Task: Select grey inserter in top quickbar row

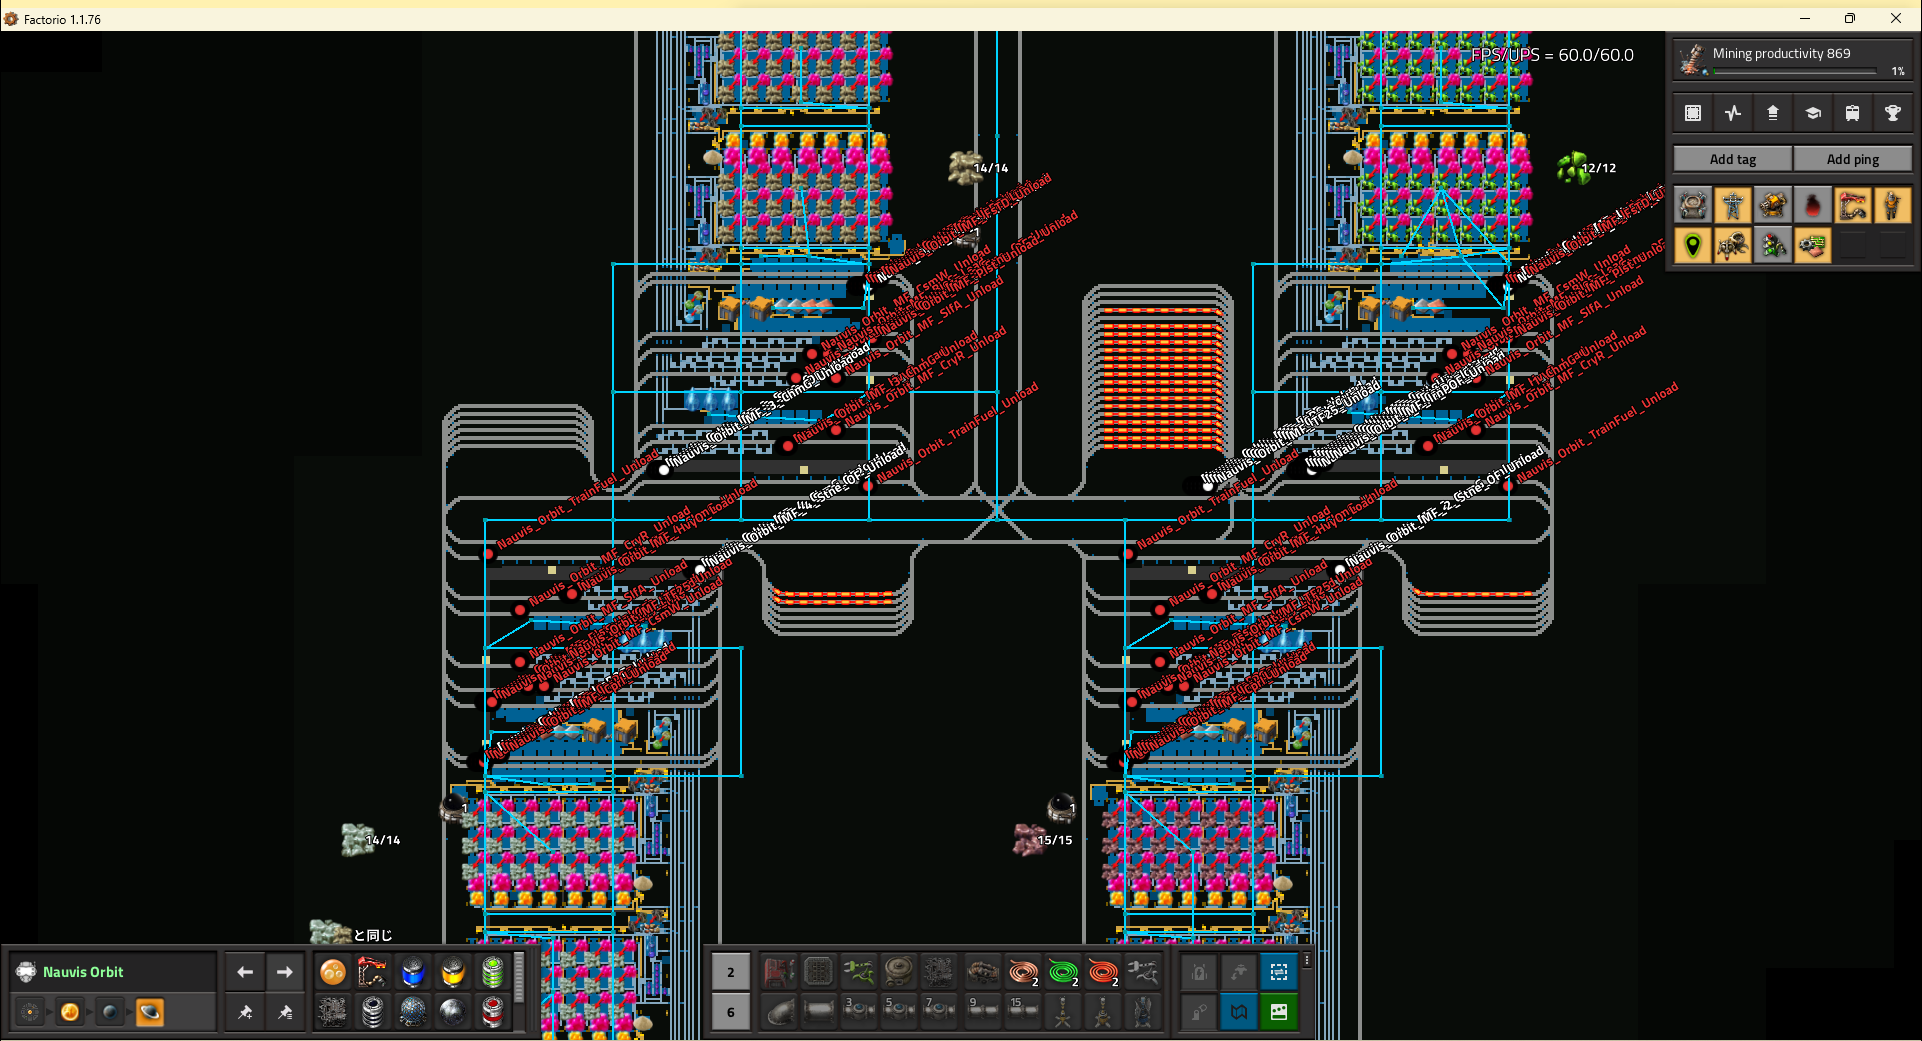Action: 1143,971
